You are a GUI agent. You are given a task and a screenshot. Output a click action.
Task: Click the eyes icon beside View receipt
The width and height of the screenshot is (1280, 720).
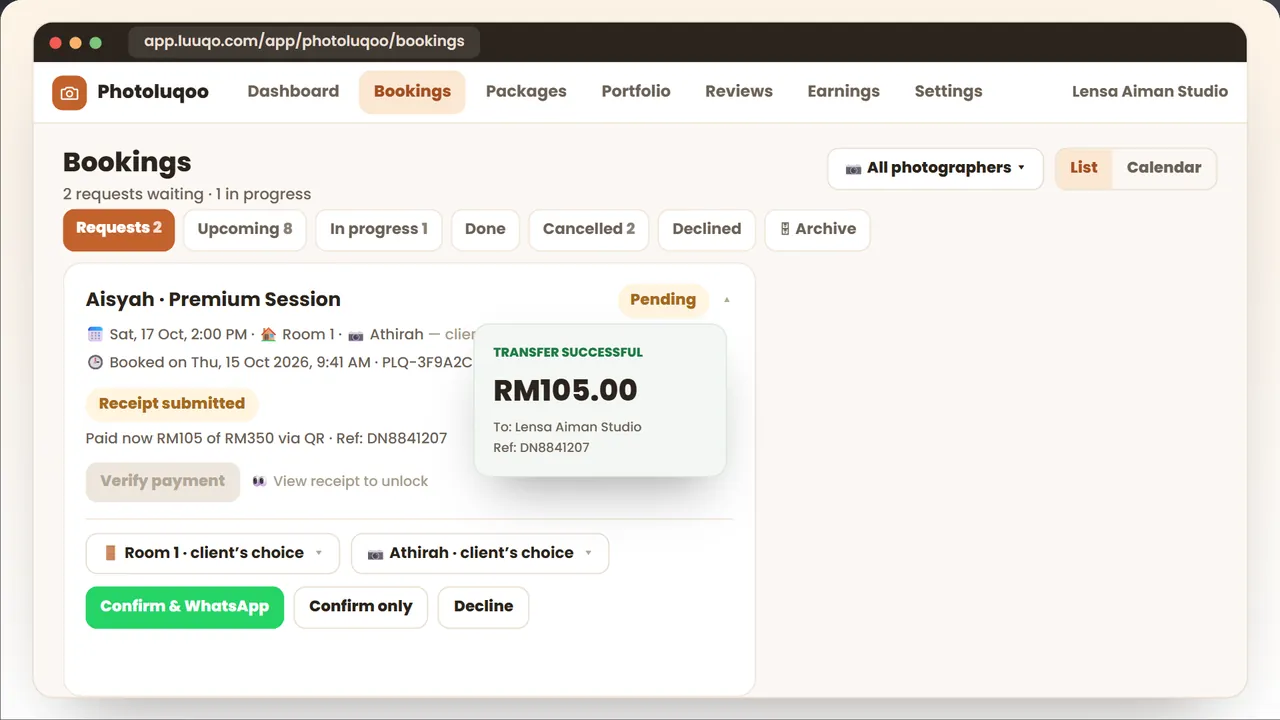click(260, 482)
